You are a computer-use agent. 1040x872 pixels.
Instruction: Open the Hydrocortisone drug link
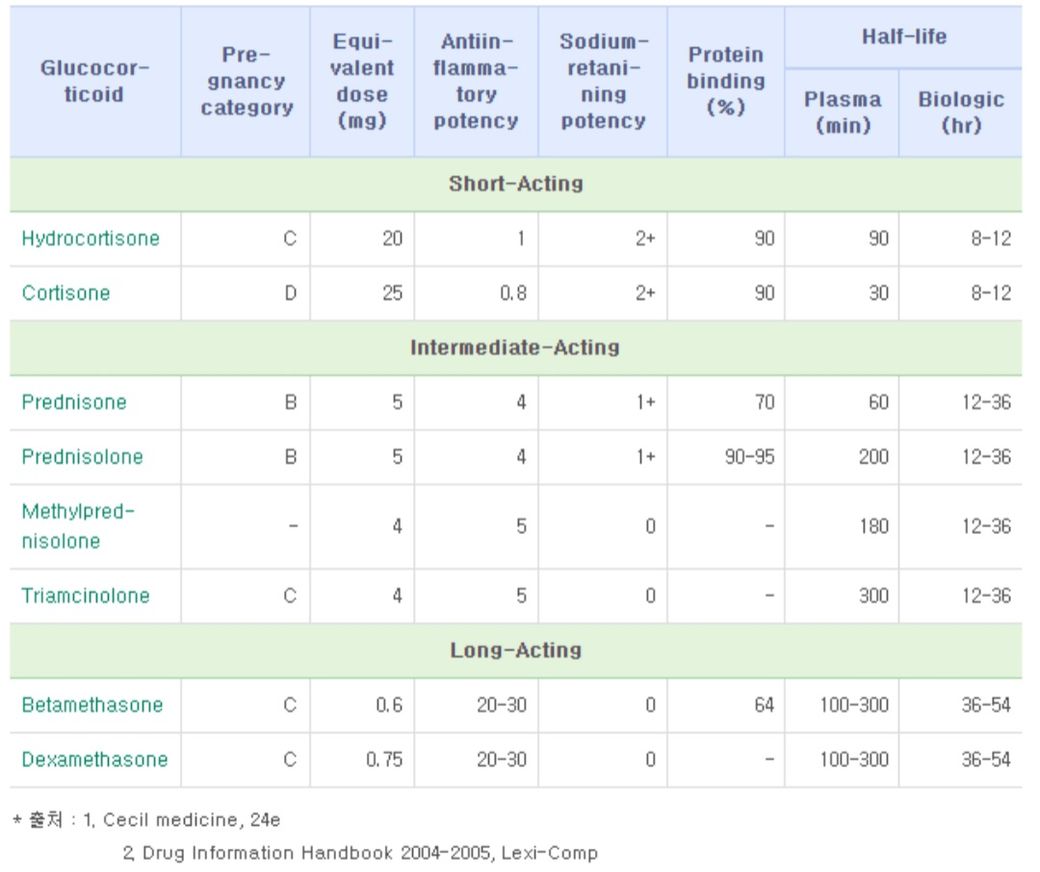(x=90, y=239)
